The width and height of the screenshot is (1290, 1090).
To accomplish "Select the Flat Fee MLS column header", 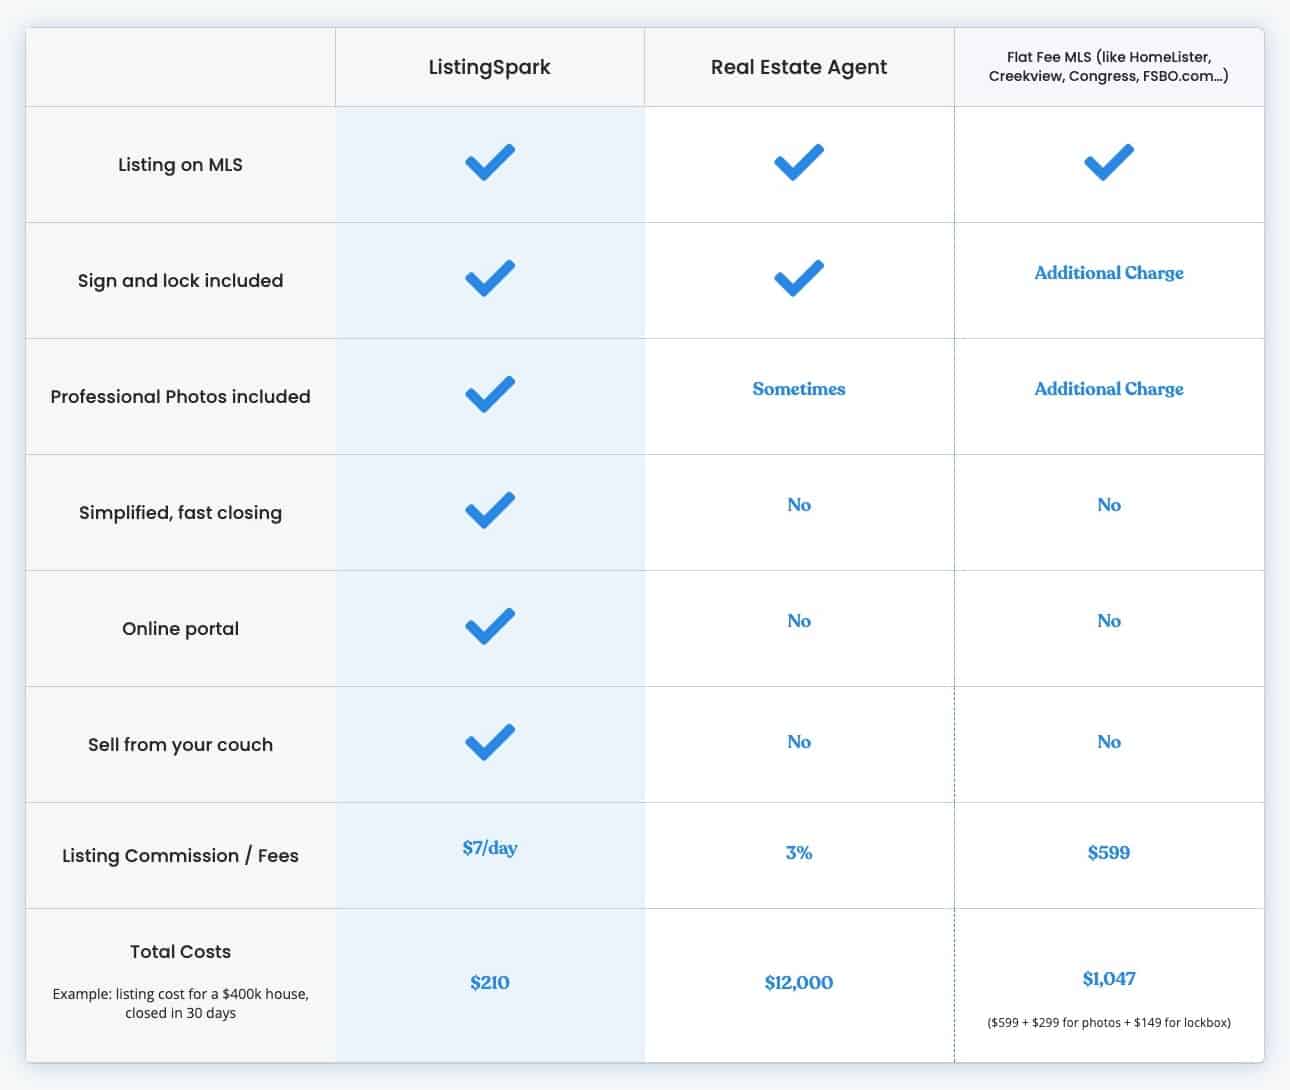I will 1109,66.
